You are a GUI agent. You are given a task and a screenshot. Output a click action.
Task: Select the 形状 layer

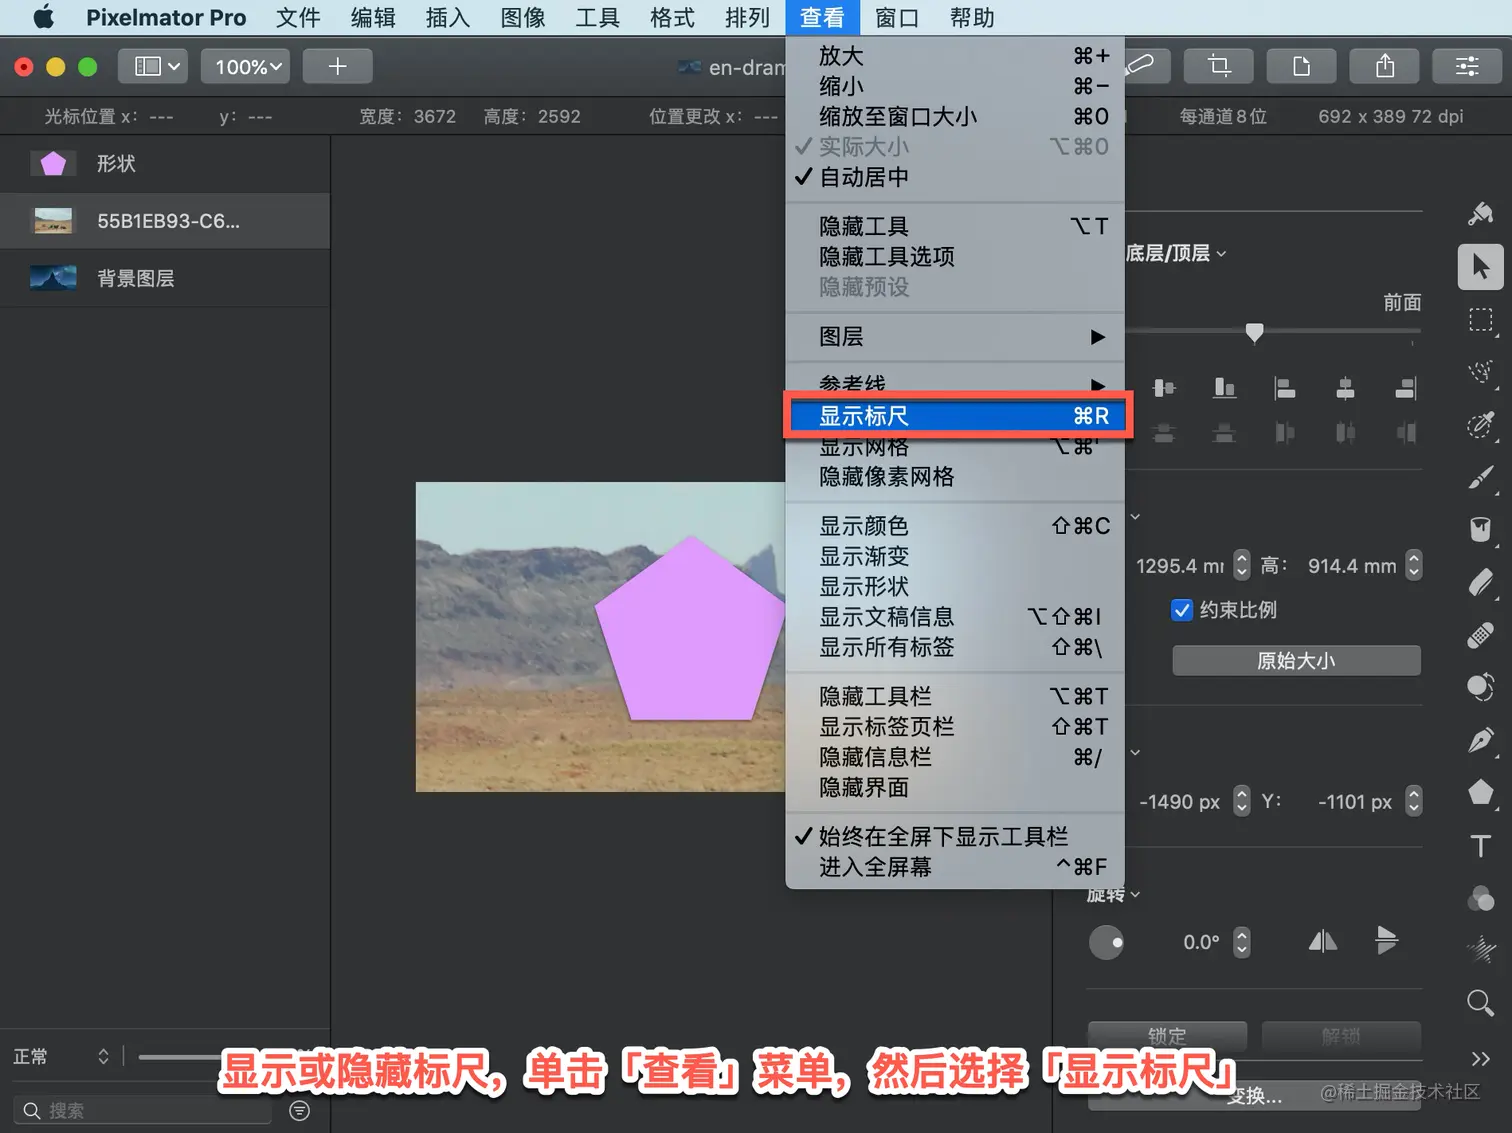point(165,164)
